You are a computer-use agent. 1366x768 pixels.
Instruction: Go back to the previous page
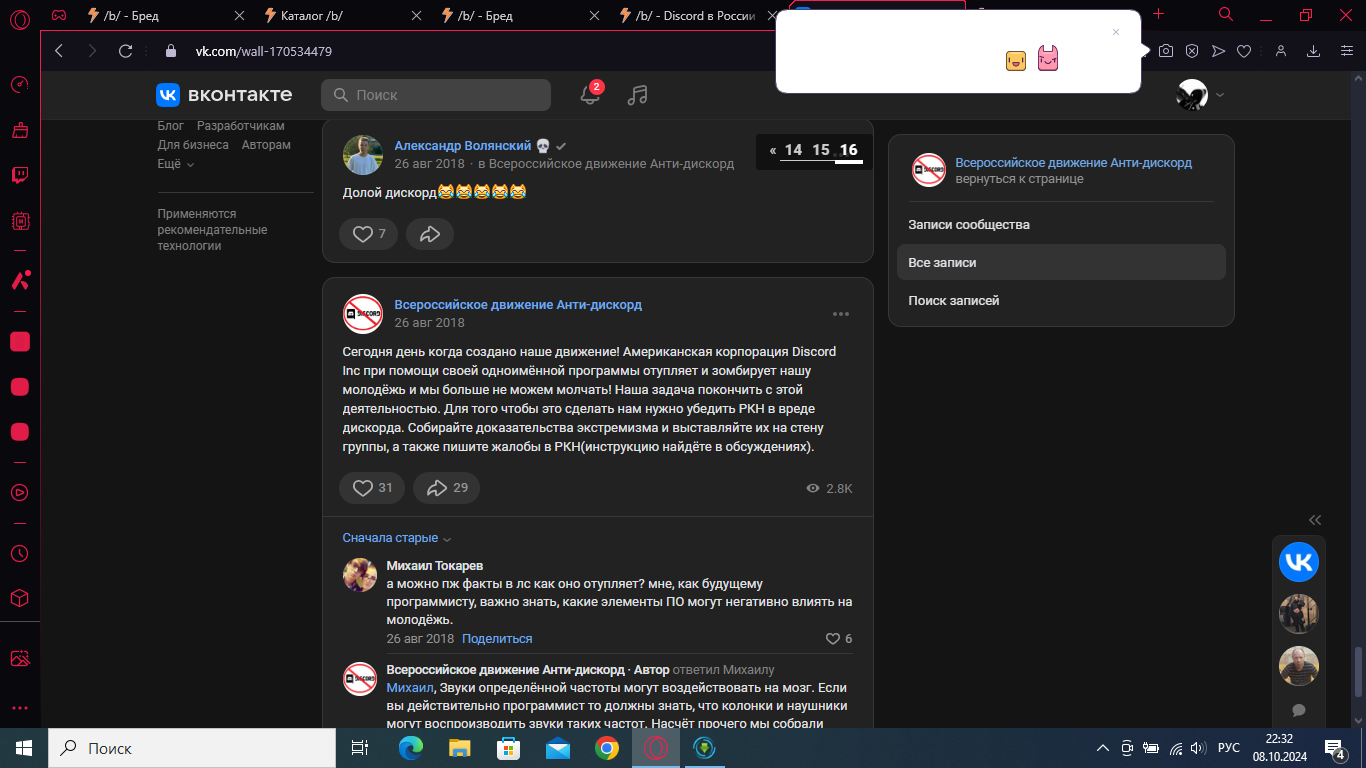58,51
